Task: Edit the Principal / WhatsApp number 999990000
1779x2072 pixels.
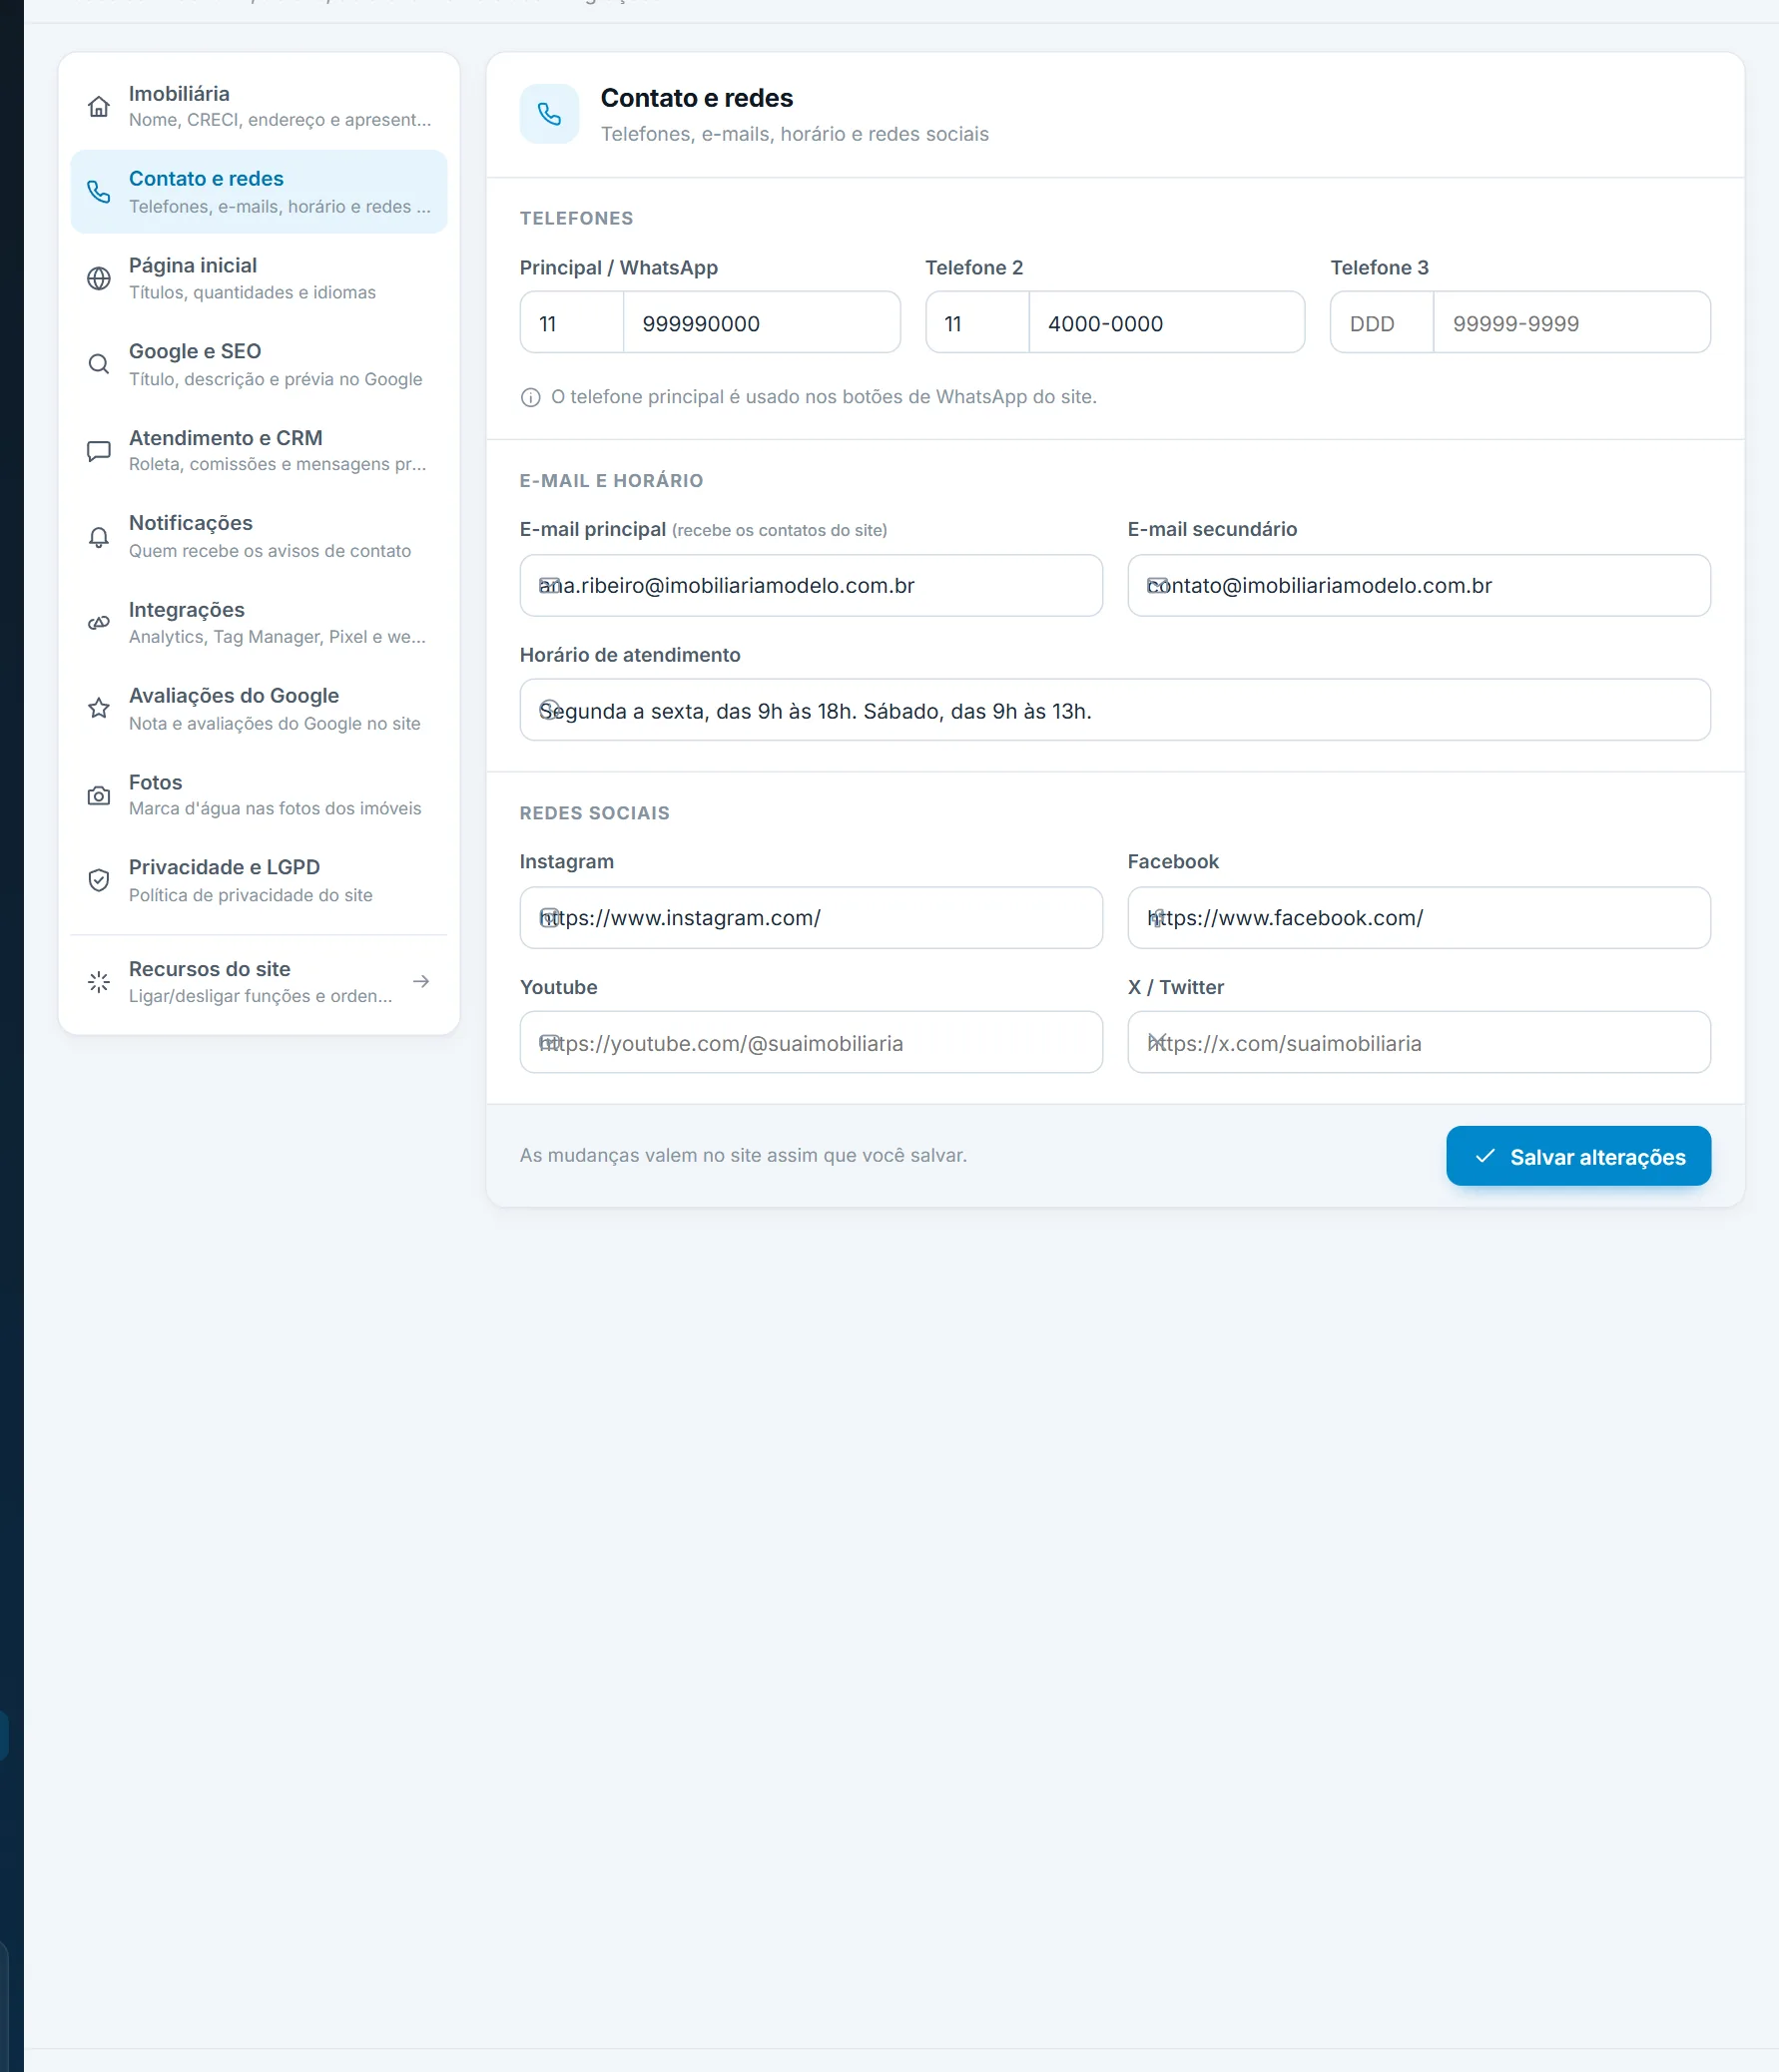Action: click(761, 323)
